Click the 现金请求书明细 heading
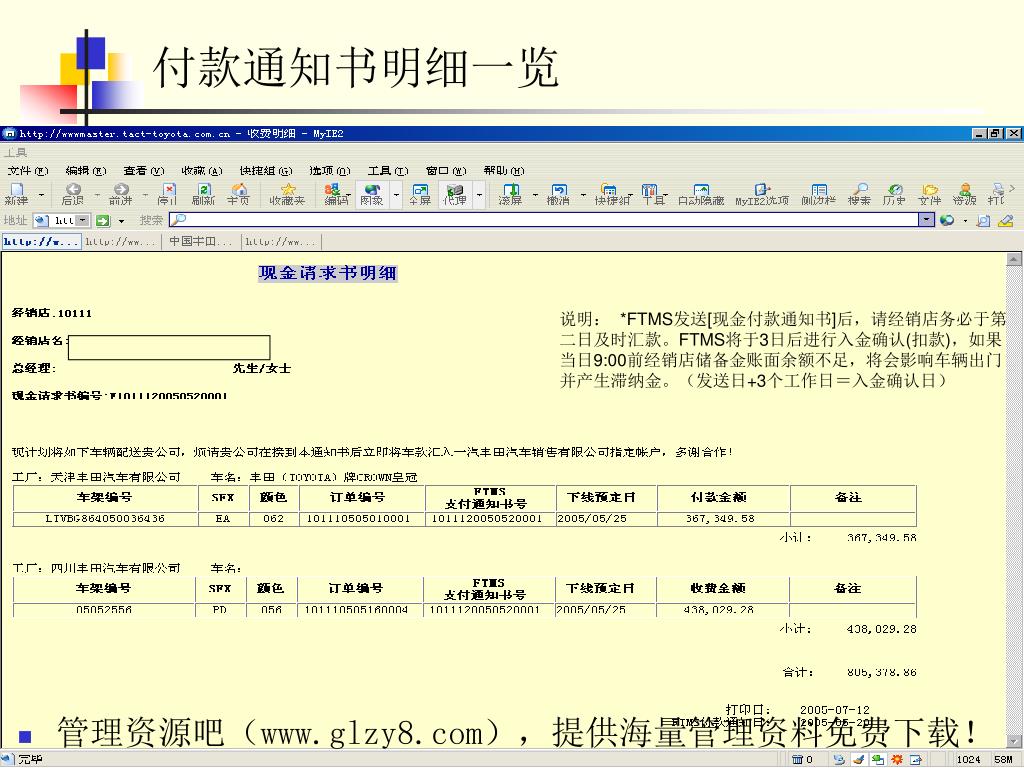The width and height of the screenshot is (1024, 768). click(328, 273)
